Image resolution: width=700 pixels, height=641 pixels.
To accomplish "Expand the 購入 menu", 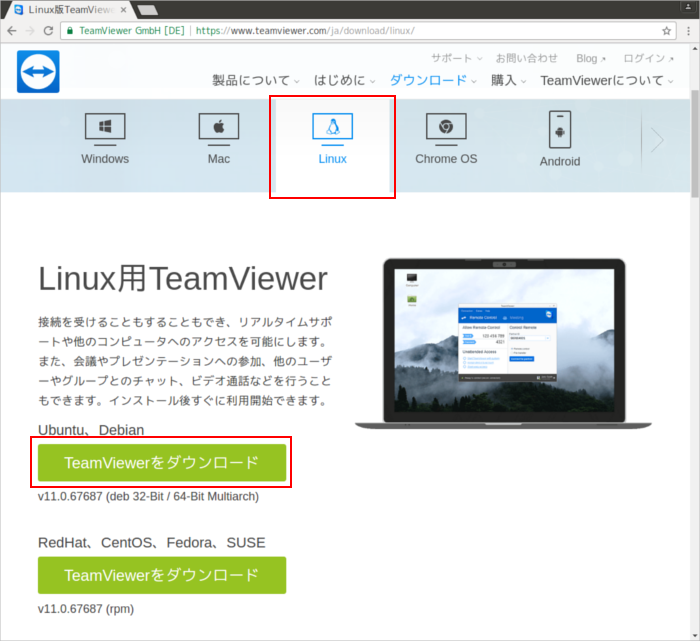I will (508, 80).
